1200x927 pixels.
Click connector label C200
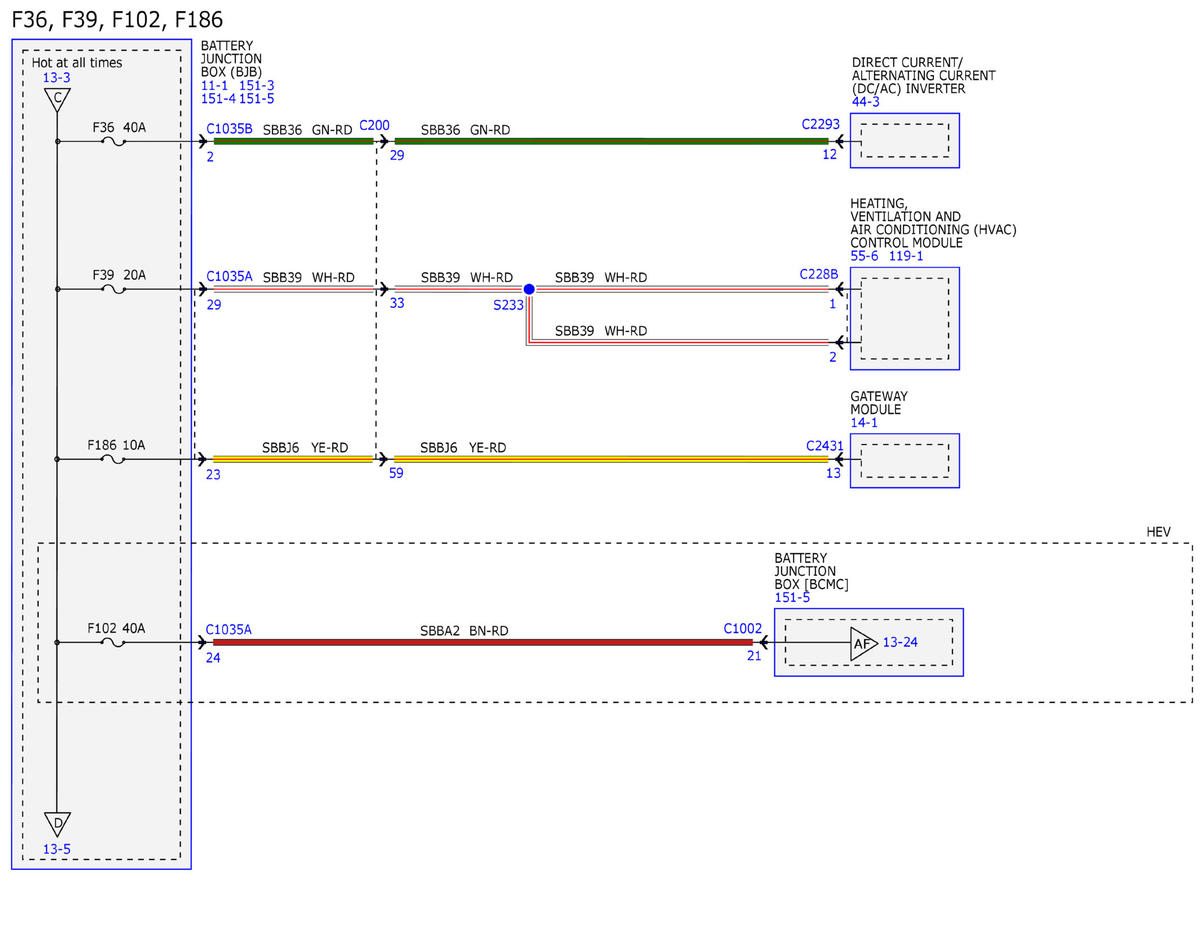(374, 125)
